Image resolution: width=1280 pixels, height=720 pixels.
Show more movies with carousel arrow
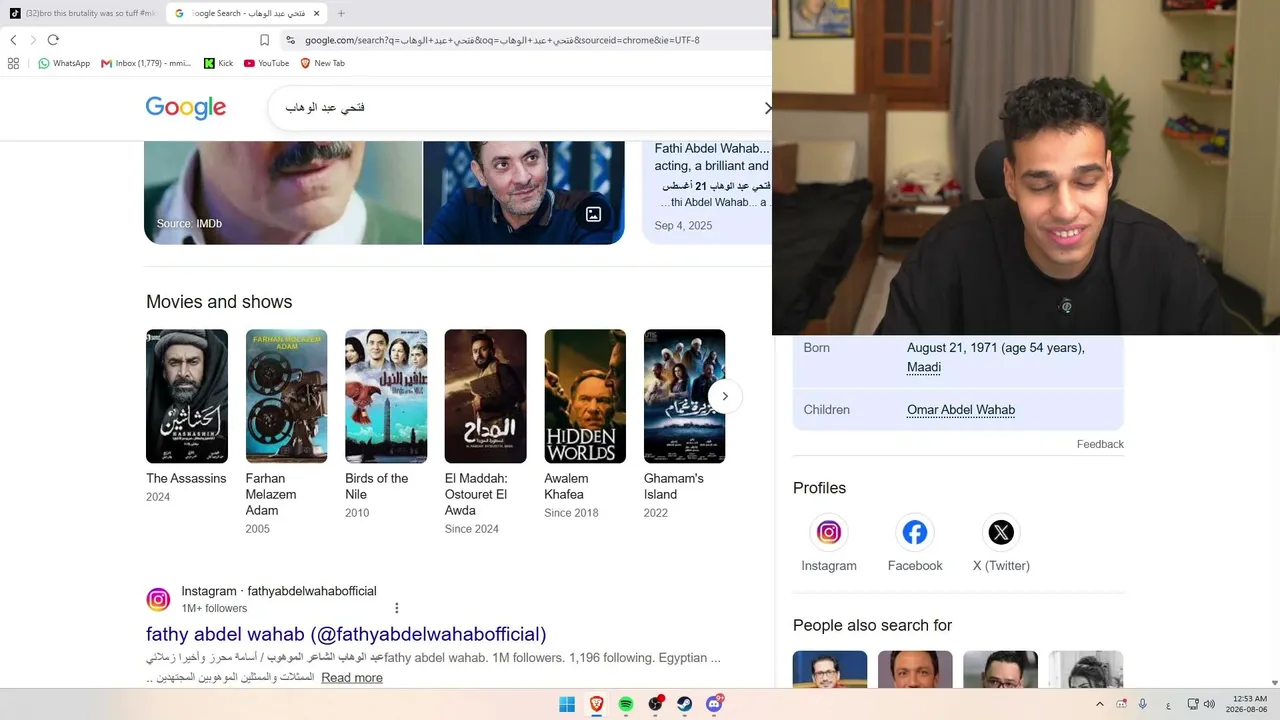(x=725, y=396)
